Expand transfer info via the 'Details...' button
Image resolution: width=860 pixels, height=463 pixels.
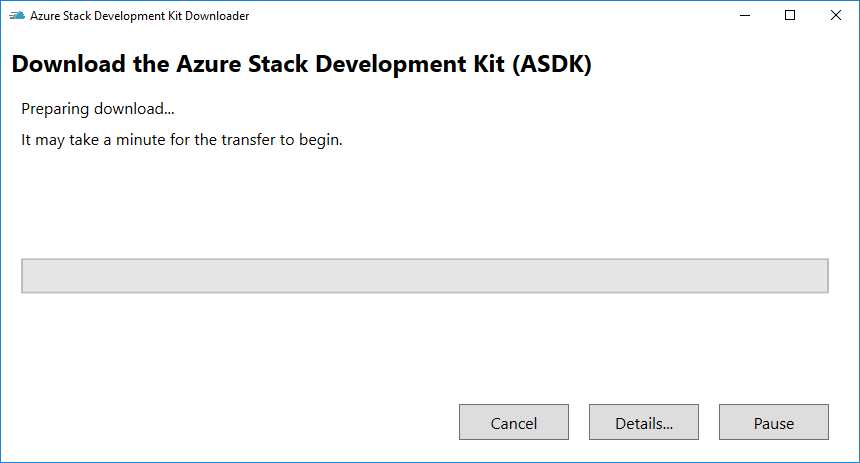pyautogui.click(x=643, y=422)
